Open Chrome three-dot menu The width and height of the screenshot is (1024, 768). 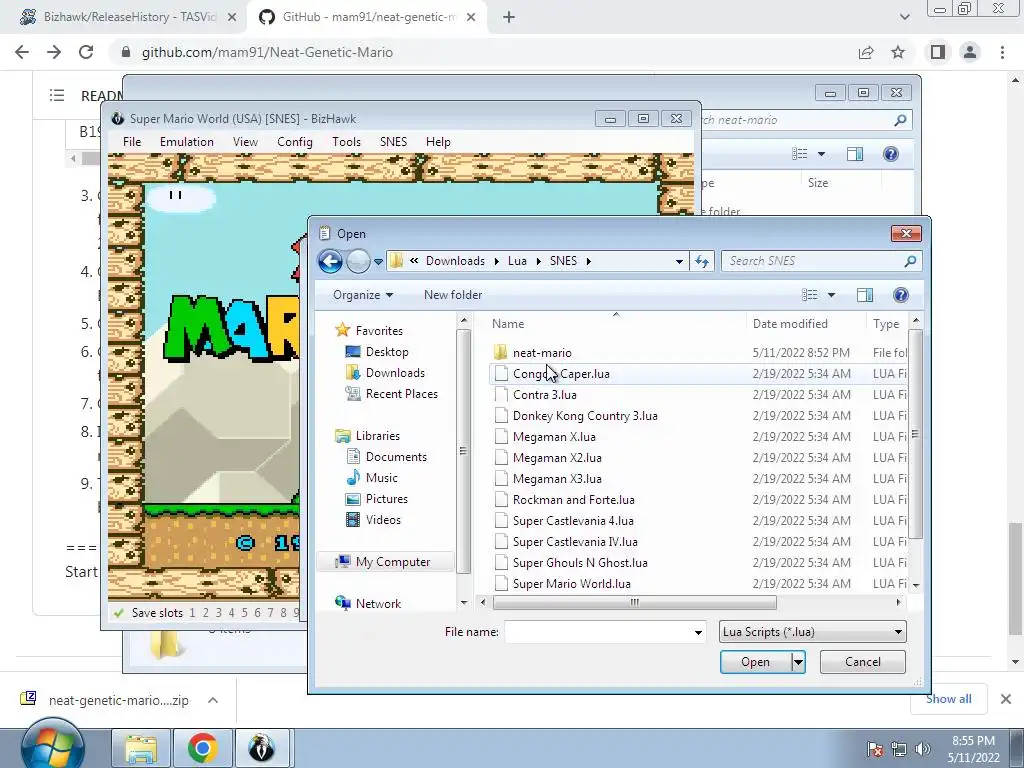coord(1002,52)
